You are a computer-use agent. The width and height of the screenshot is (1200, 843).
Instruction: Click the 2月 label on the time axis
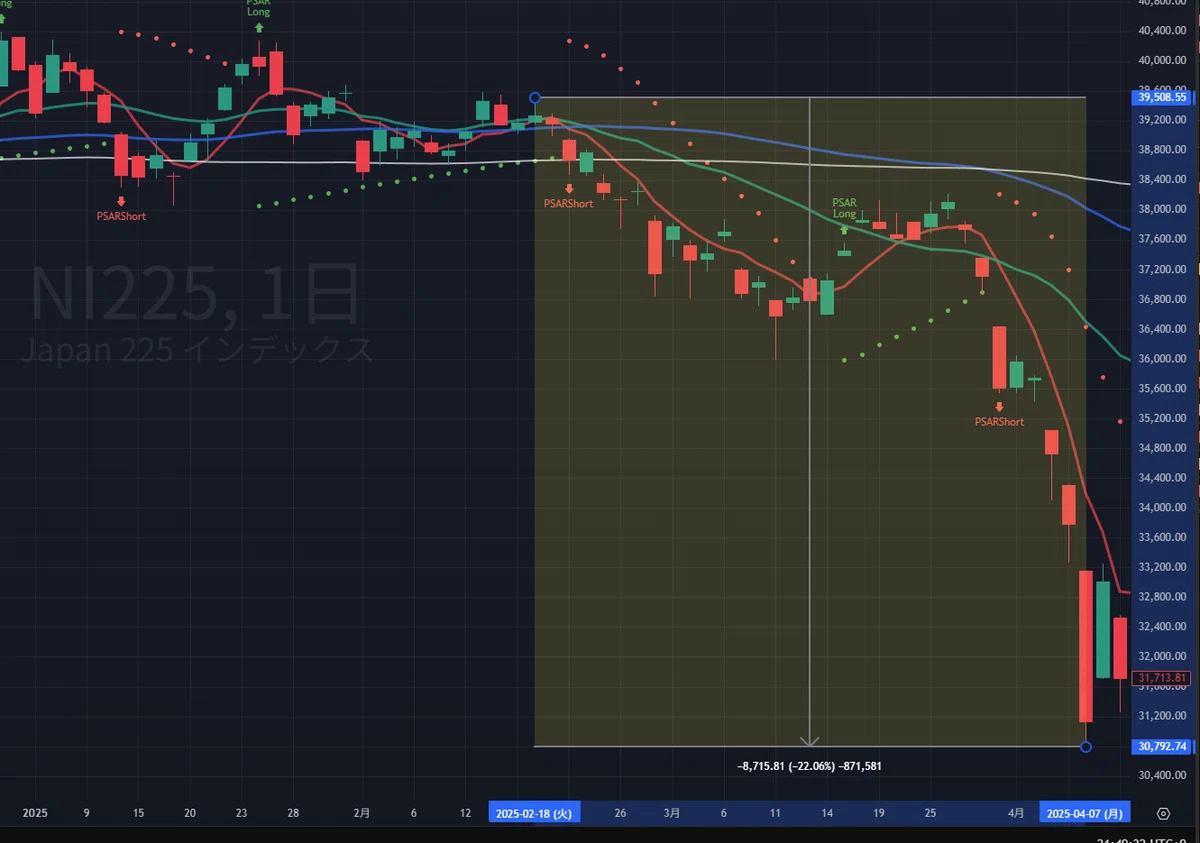tap(362, 813)
